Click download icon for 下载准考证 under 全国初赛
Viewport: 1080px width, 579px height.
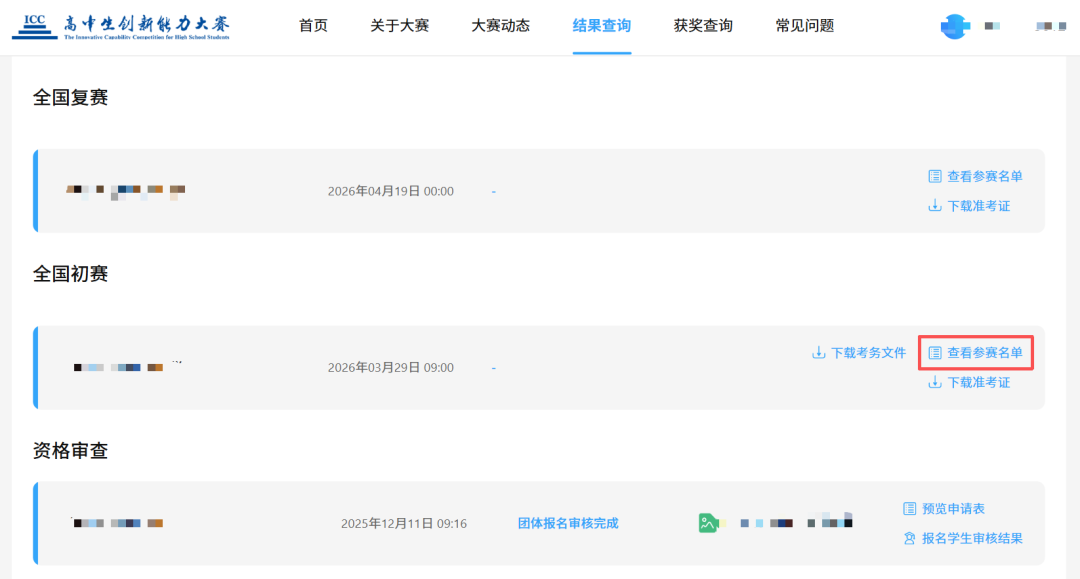(x=935, y=383)
